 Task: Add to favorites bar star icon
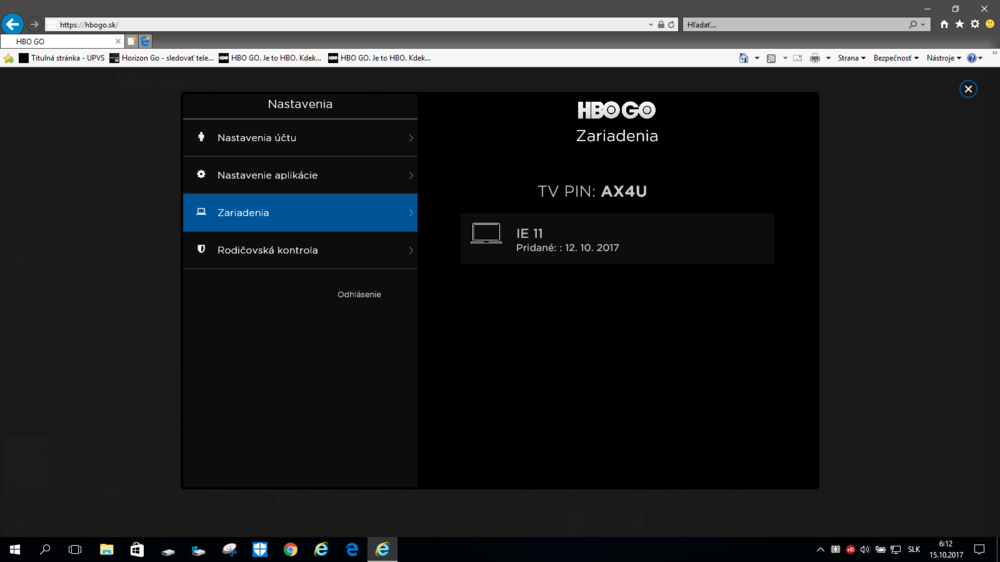tap(9, 58)
